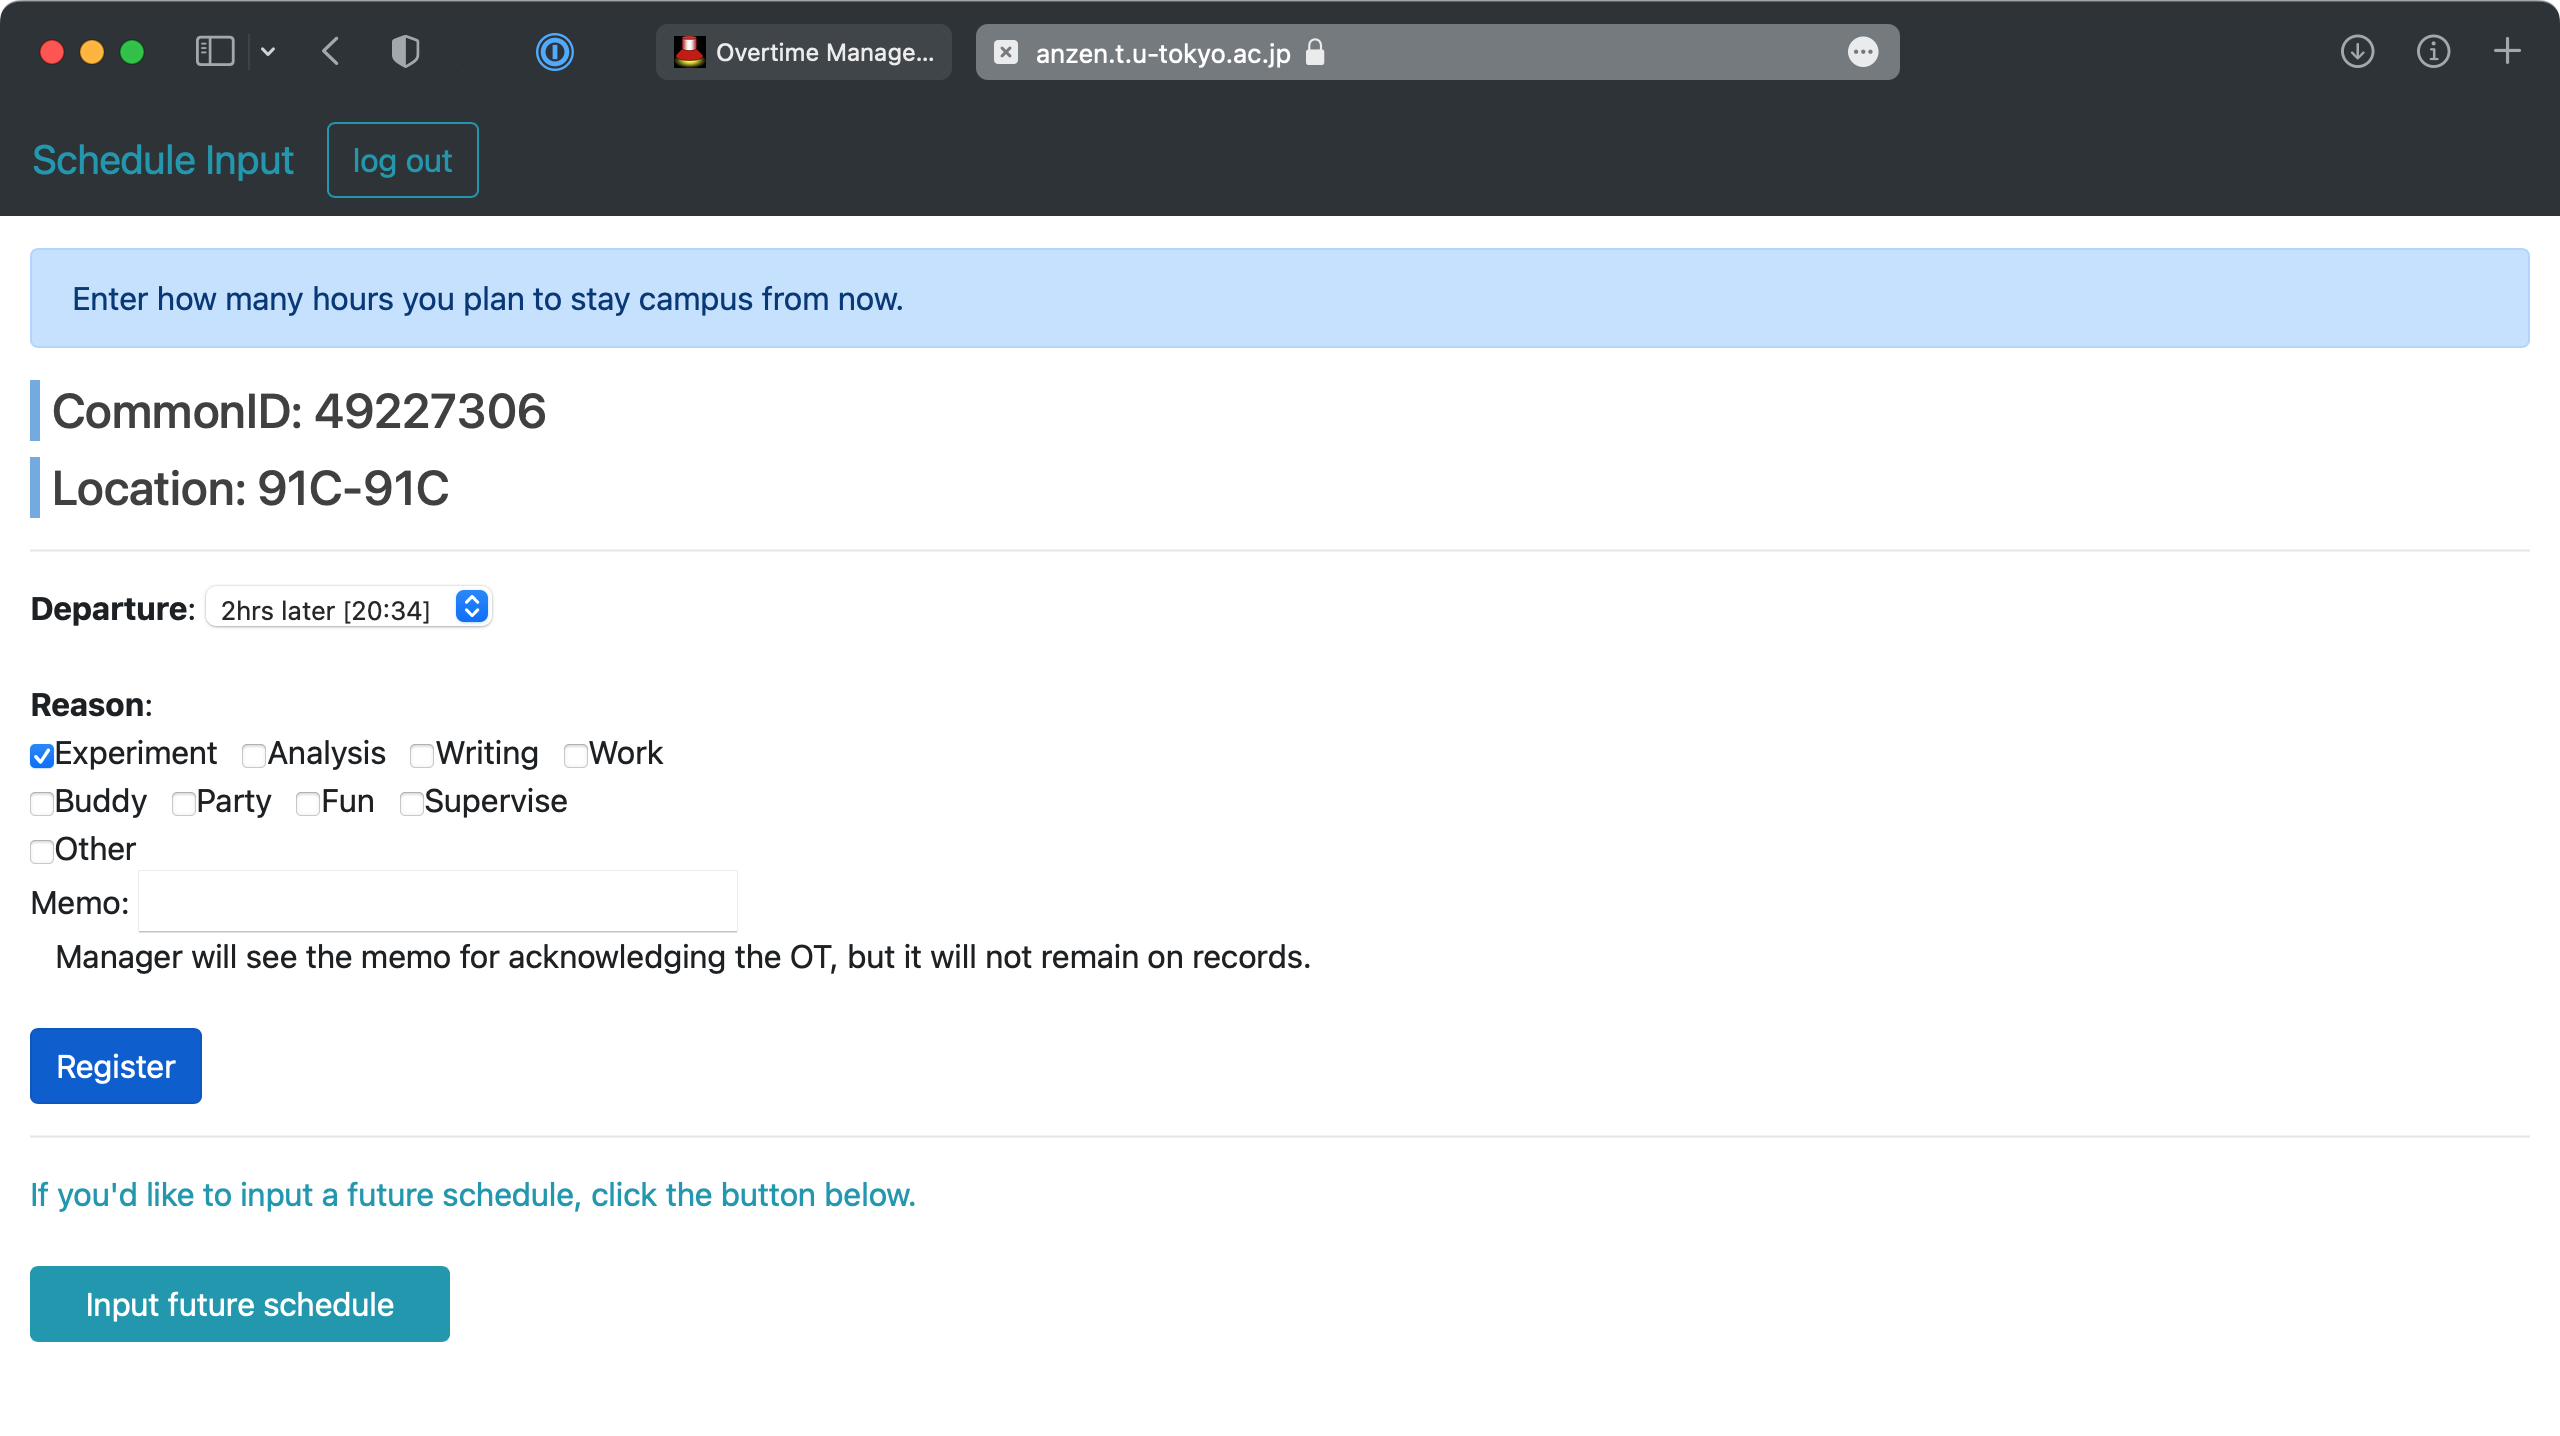Open the 1Password extension icon

pyautogui.click(x=555, y=52)
